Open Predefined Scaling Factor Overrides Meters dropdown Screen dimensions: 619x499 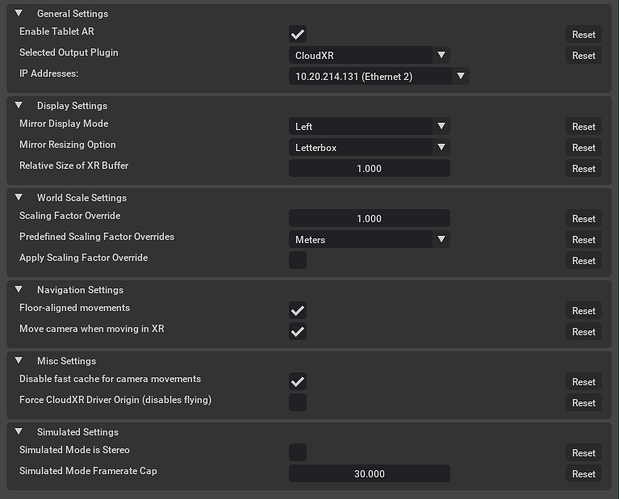pyautogui.click(x=369, y=239)
